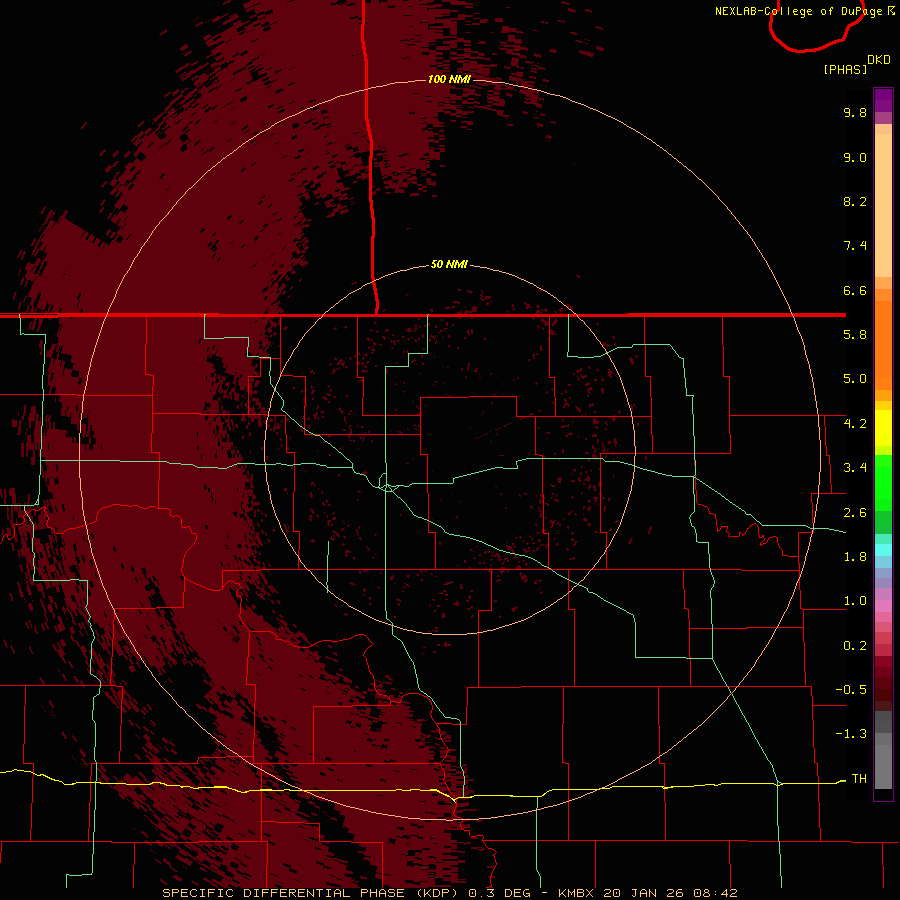Click the 6.6 legend value
The height and width of the screenshot is (900, 900).
pos(855,290)
